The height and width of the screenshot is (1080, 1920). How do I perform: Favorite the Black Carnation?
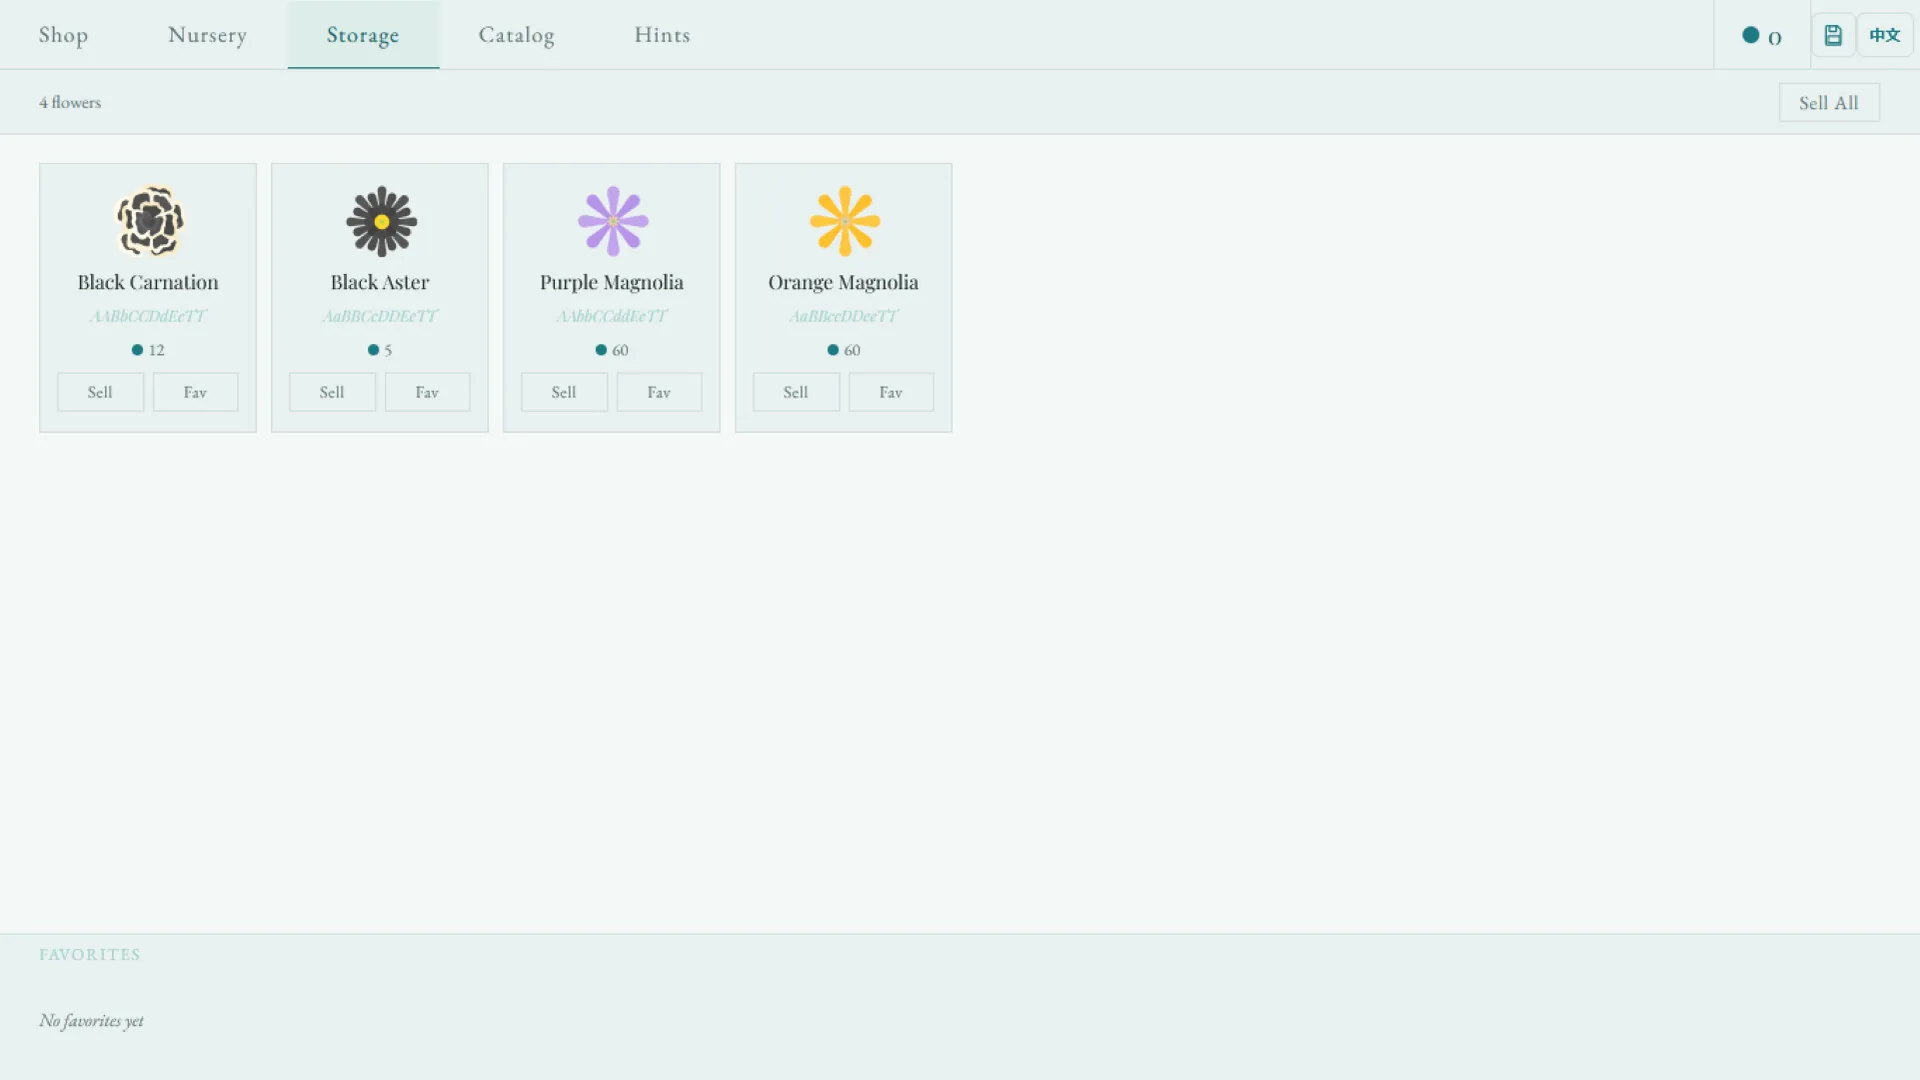pos(195,392)
